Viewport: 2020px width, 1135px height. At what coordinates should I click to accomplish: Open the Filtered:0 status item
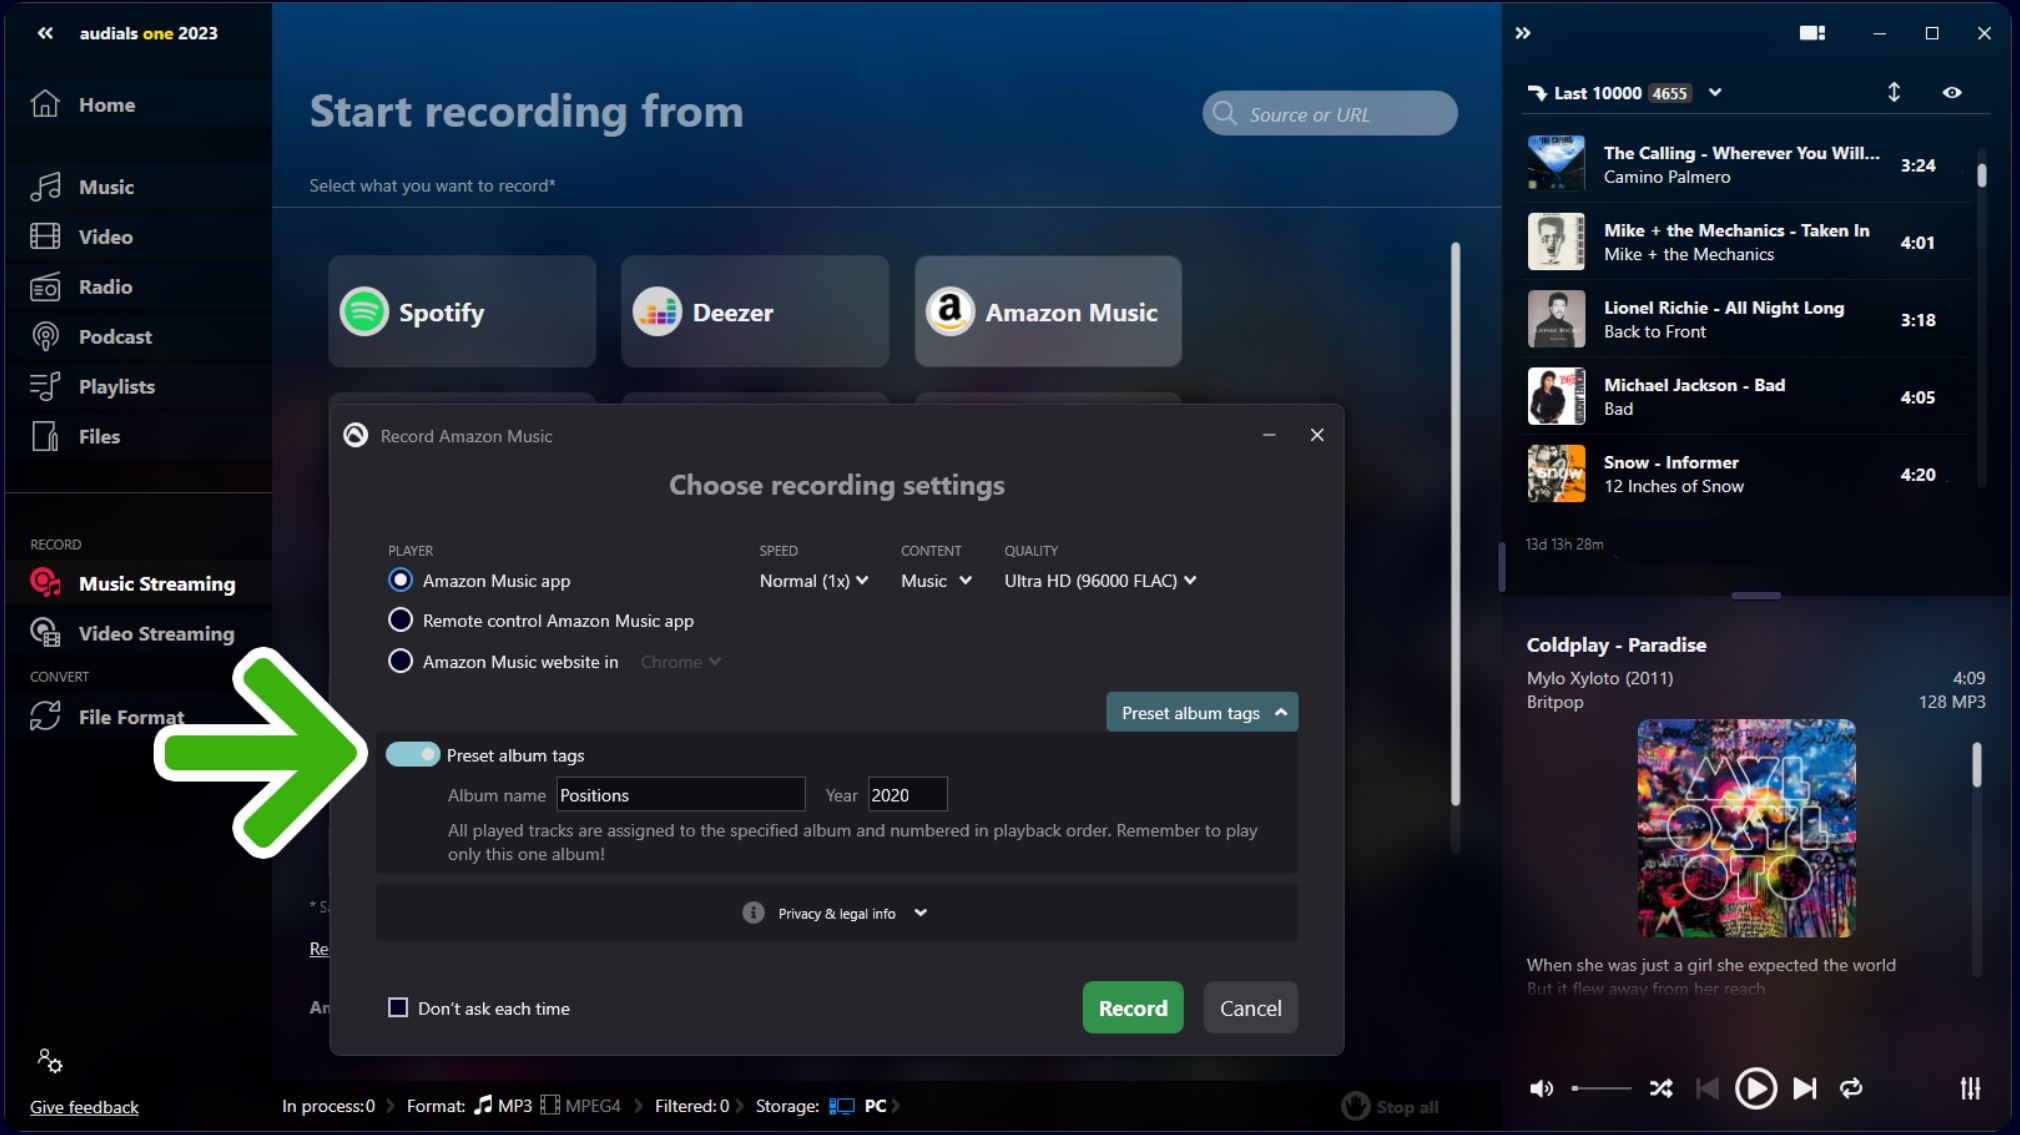[692, 1106]
